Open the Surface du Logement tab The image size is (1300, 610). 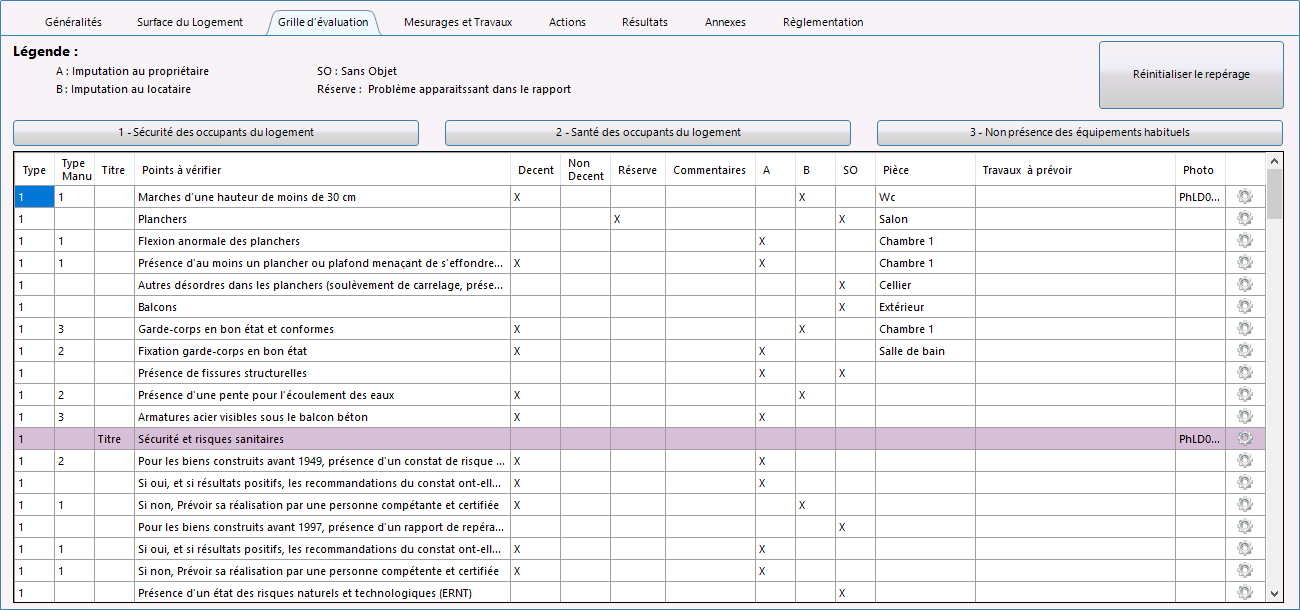click(190, 22)
